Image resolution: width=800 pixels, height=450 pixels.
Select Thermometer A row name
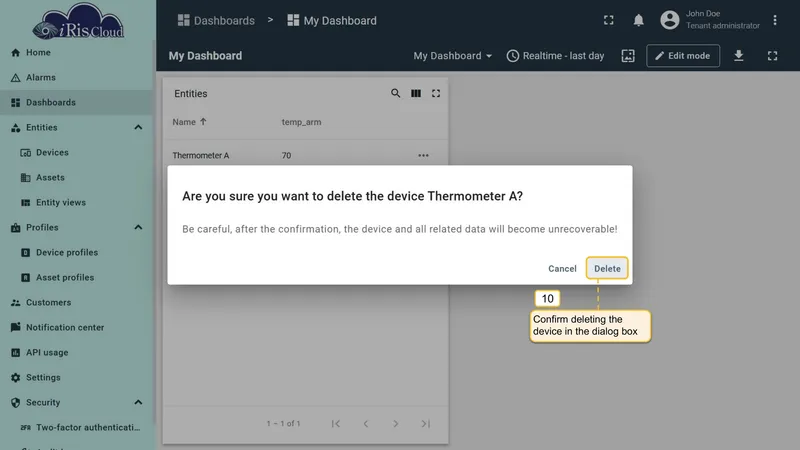coord(201,156)
